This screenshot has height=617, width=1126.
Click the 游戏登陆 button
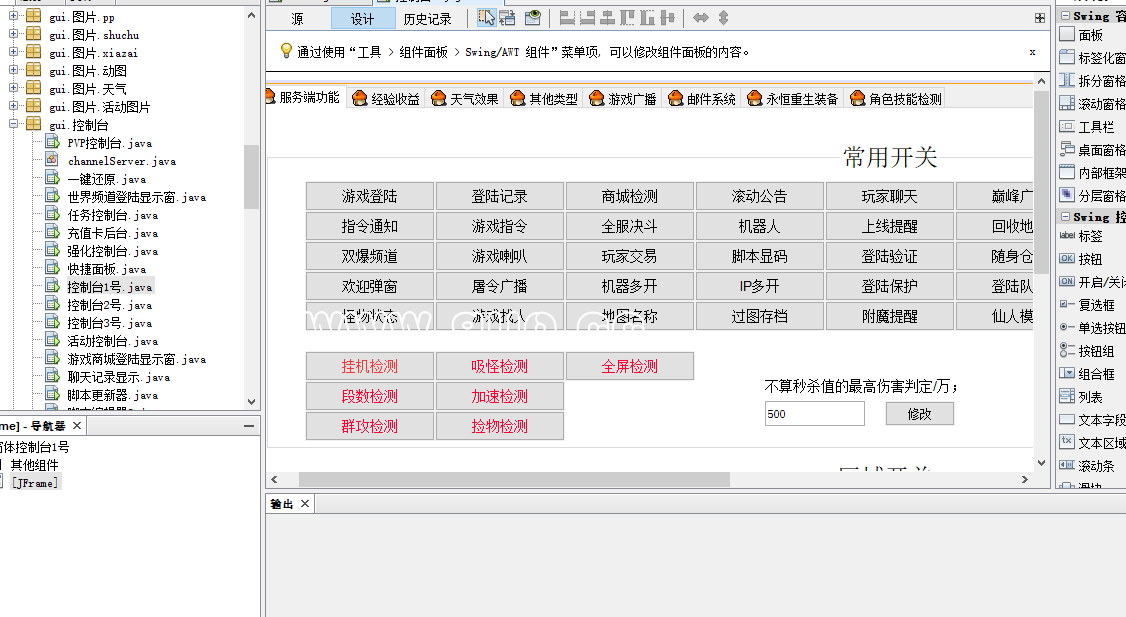click(x=370, y=196)
